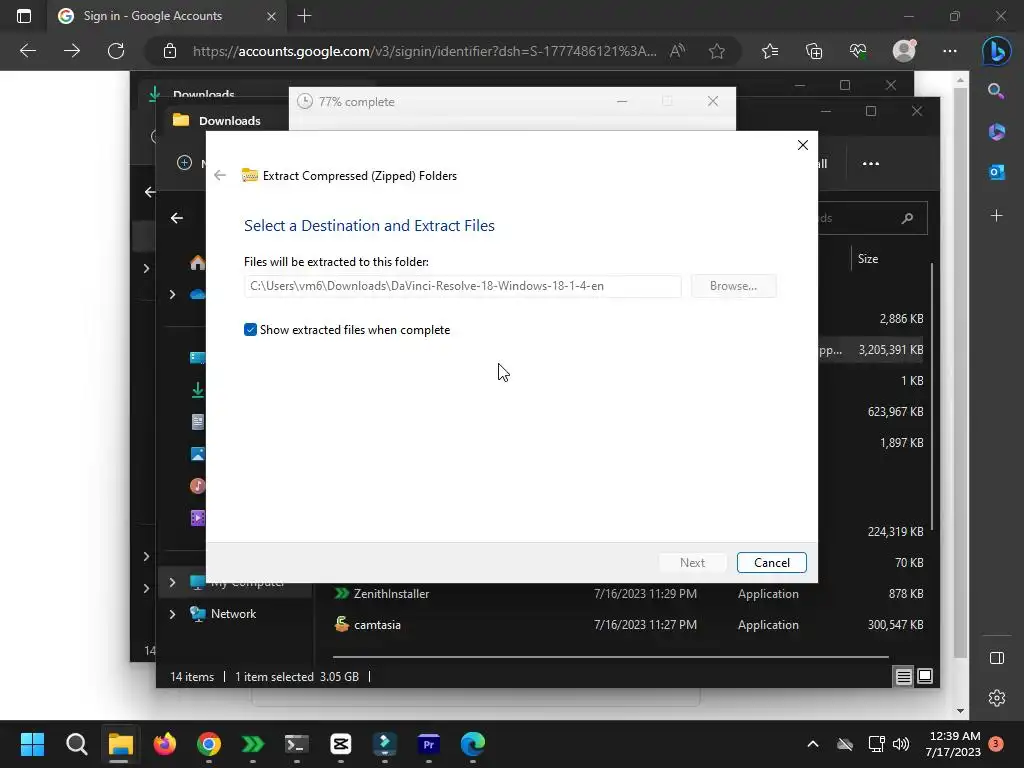
Task: Open Edge Settings and more menu
Action: coord(950,51)
